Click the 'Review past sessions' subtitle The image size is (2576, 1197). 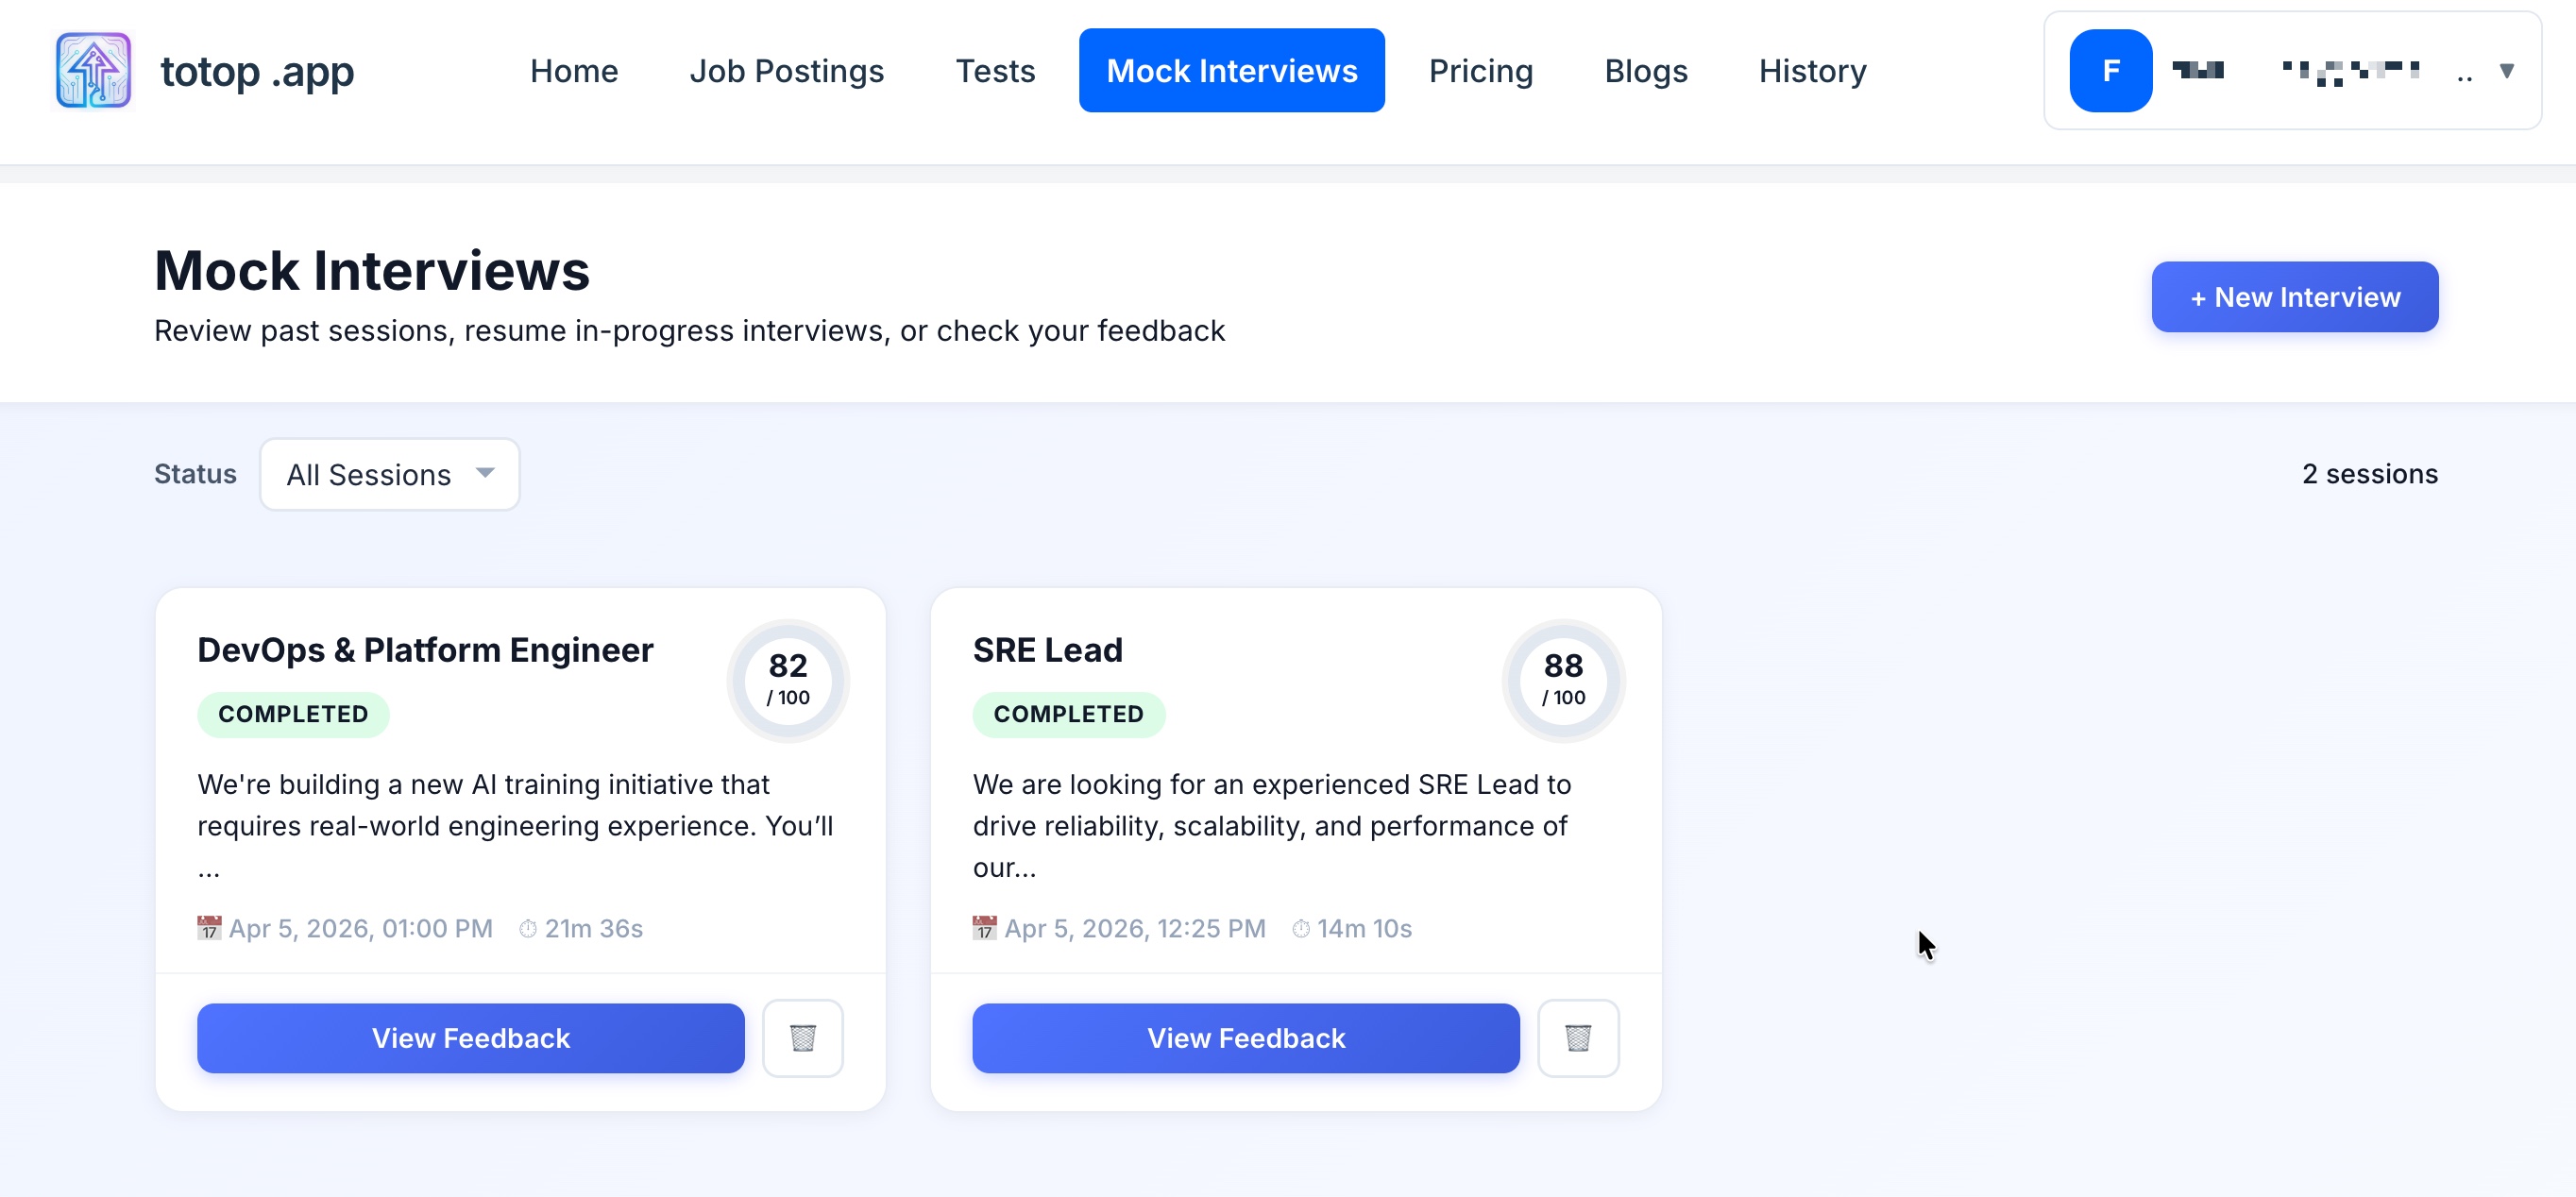pyautogui.click(x=689, y=330)
